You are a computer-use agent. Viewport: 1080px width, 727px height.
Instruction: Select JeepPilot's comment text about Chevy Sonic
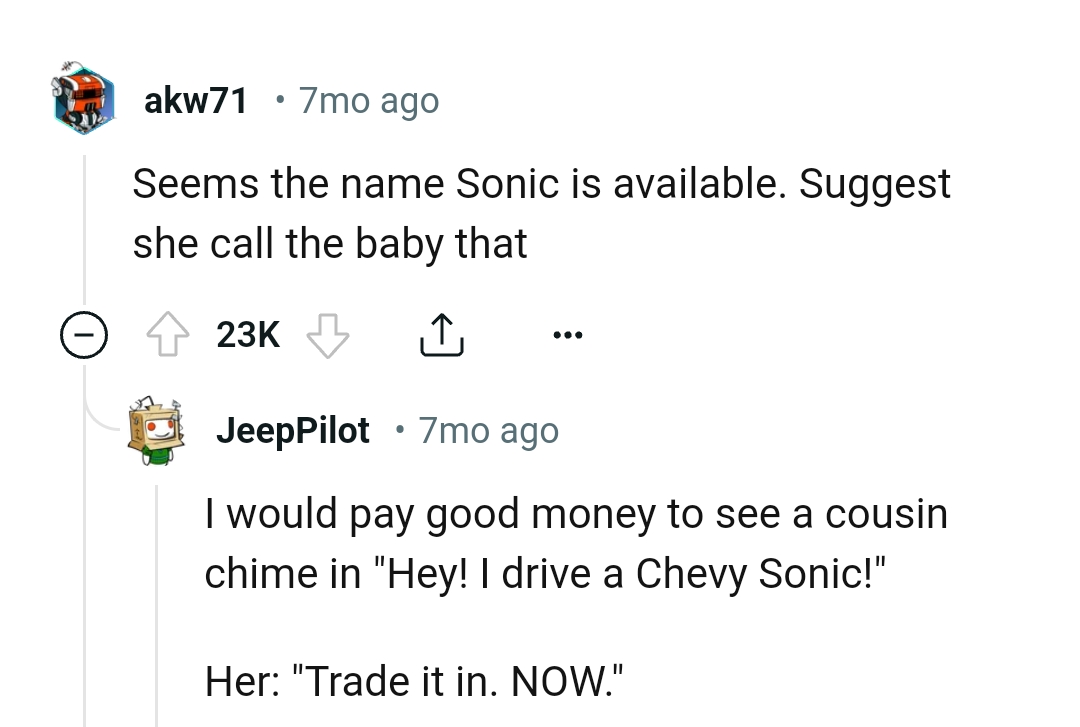click(577, 543)
